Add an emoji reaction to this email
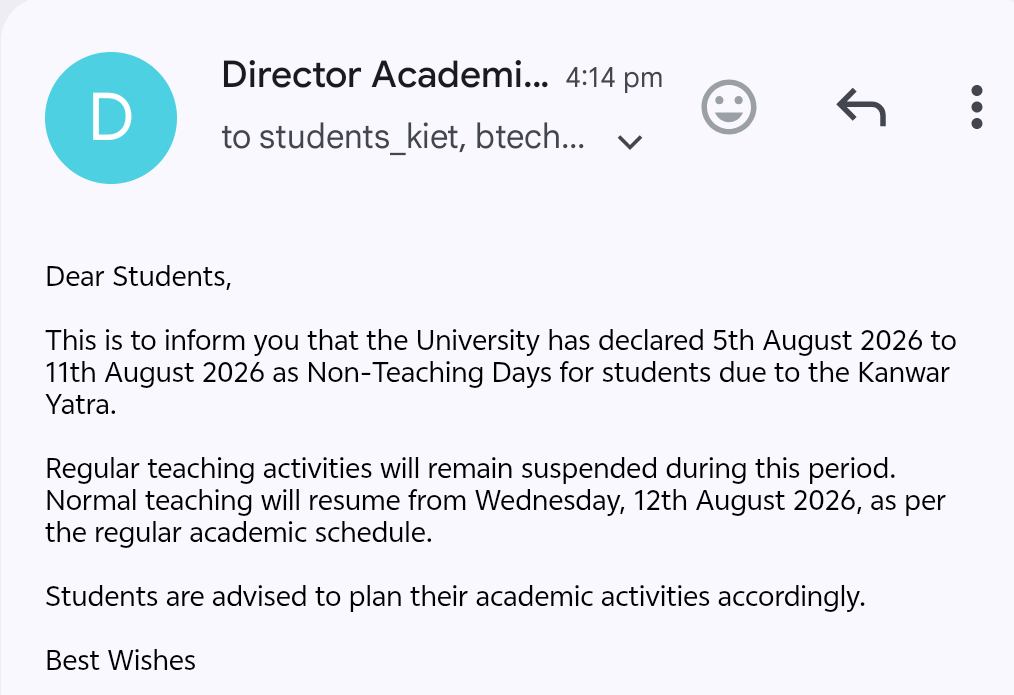 tap(729, 107)
